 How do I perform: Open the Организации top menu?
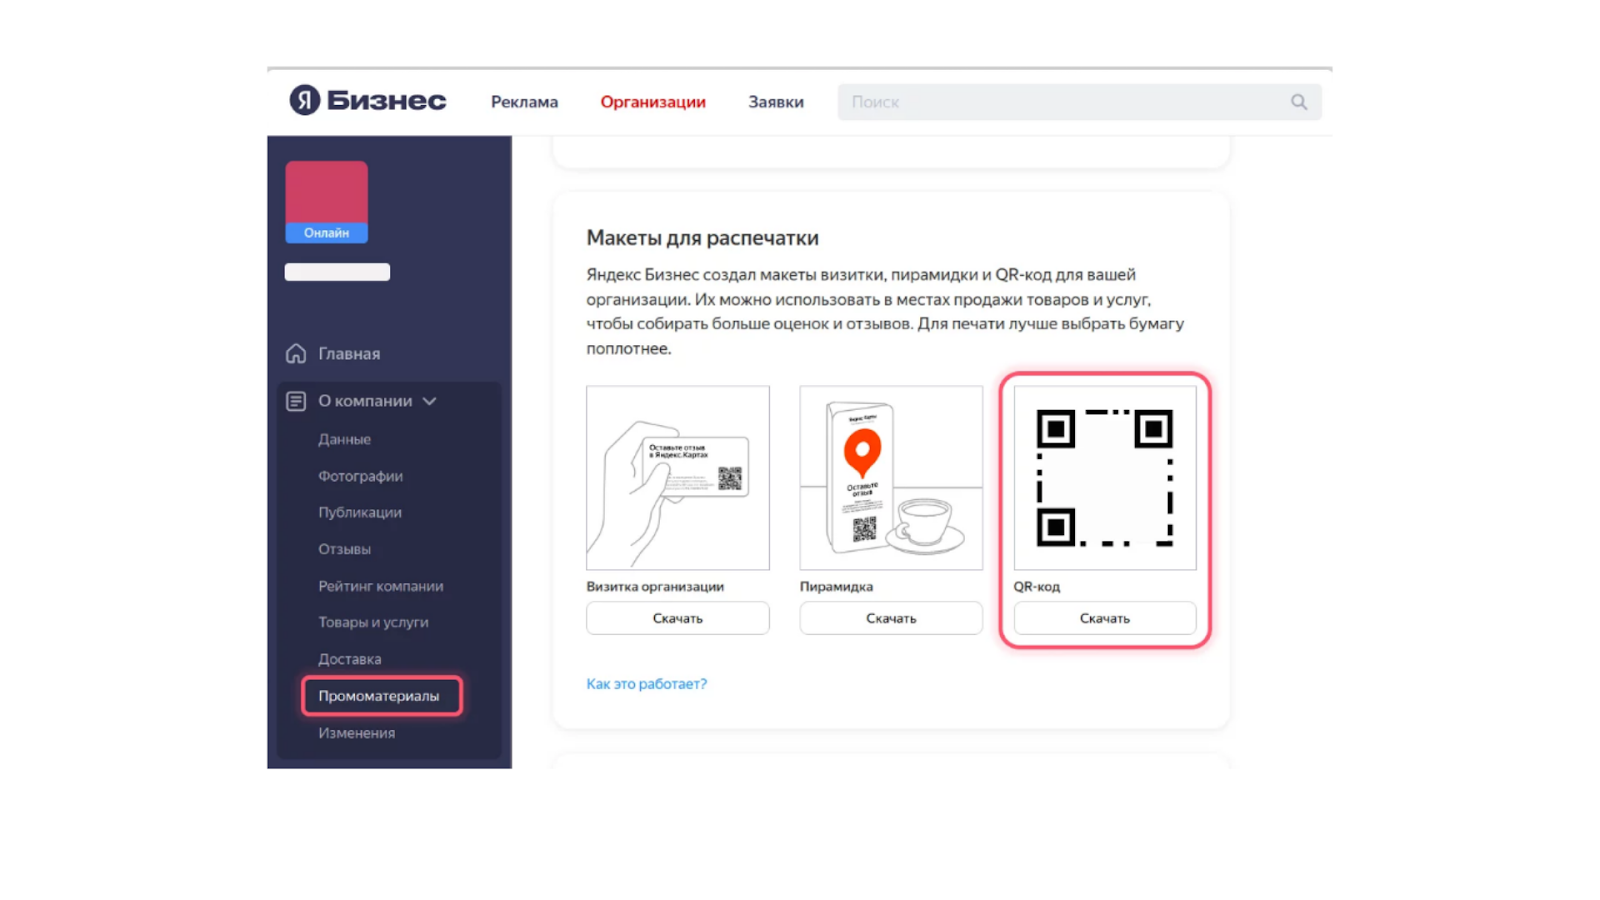tap(653, 102)
